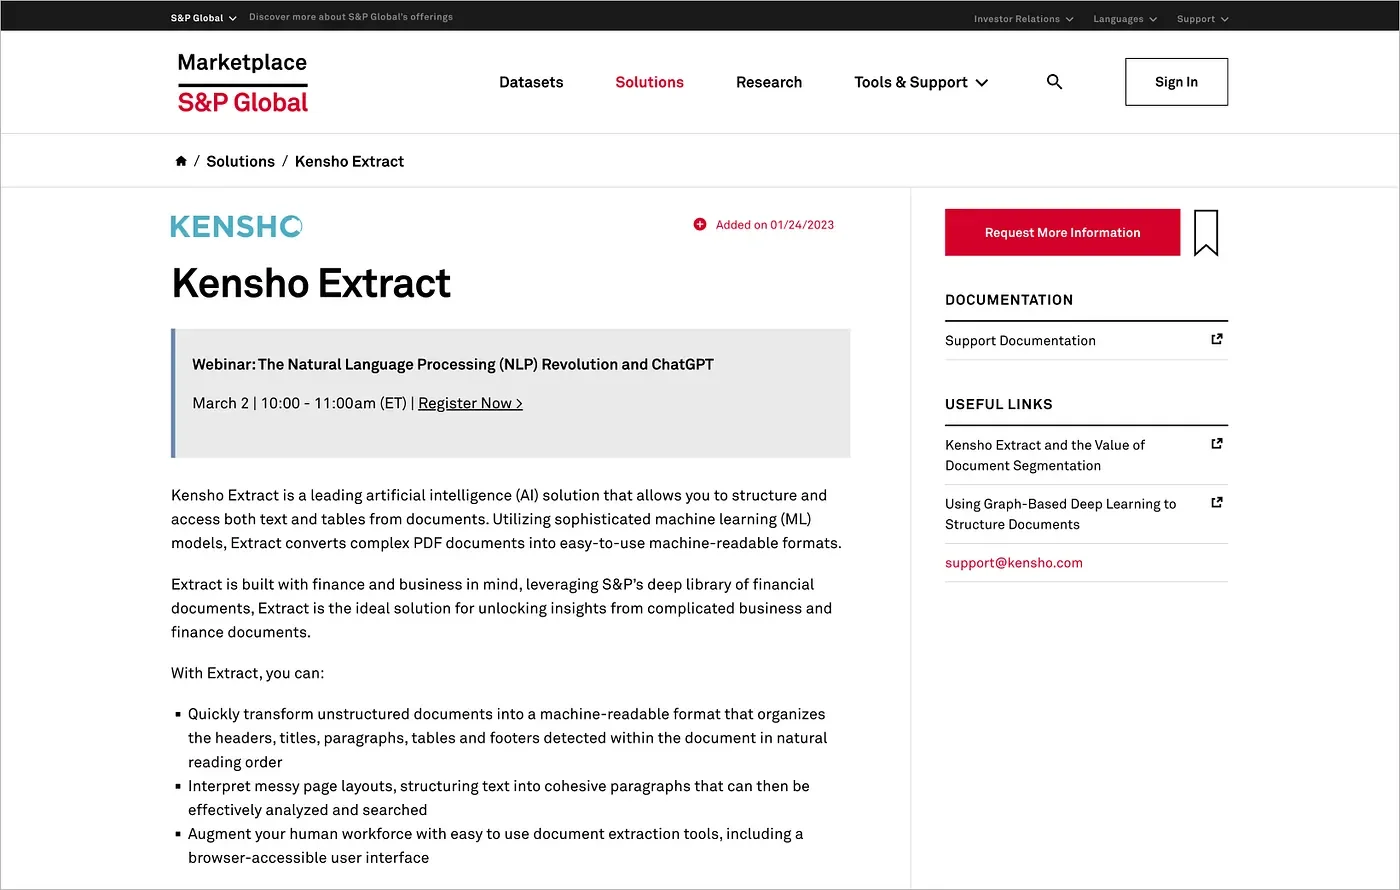Click the DOCUMENTATION section heading
This screenshot has height=890, width=1400.
tap(1009, 299)
